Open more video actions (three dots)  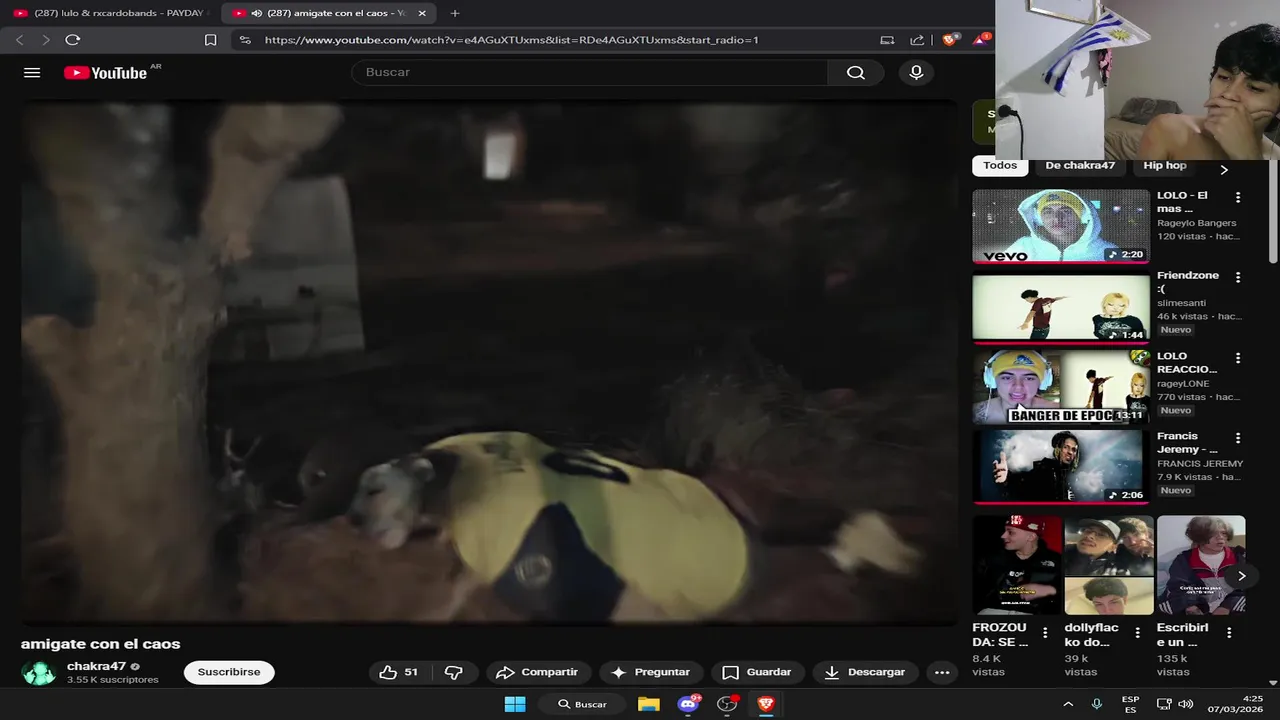(942, 672)
